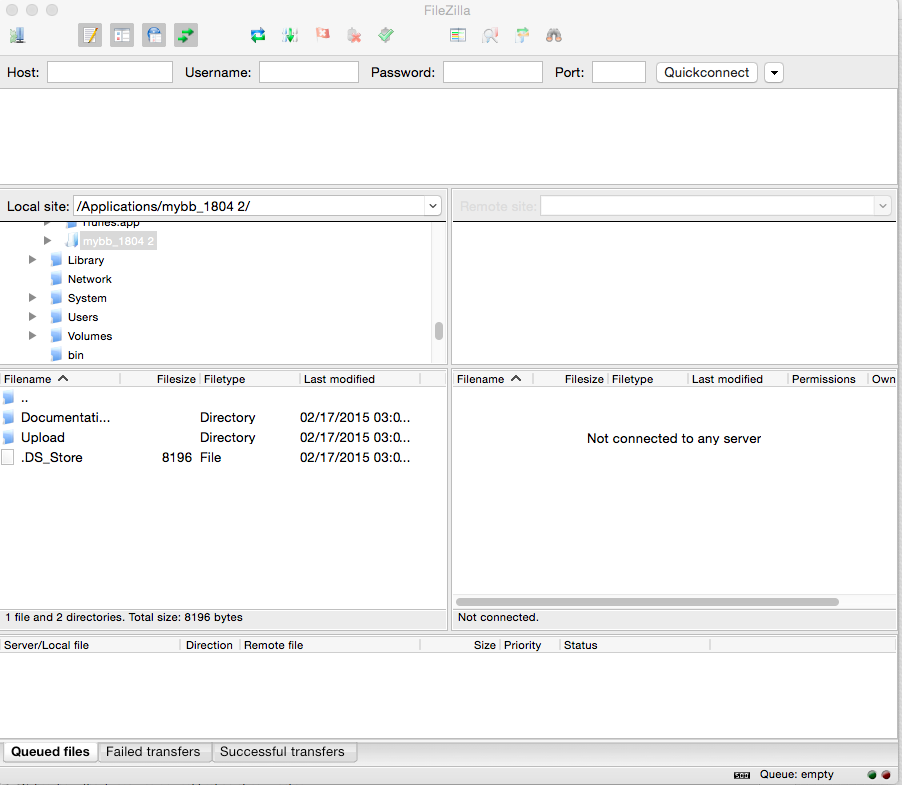Select the mybb_1804 2 tree item
This screenshot has width=902, height=785.
[x=118, y=241]
